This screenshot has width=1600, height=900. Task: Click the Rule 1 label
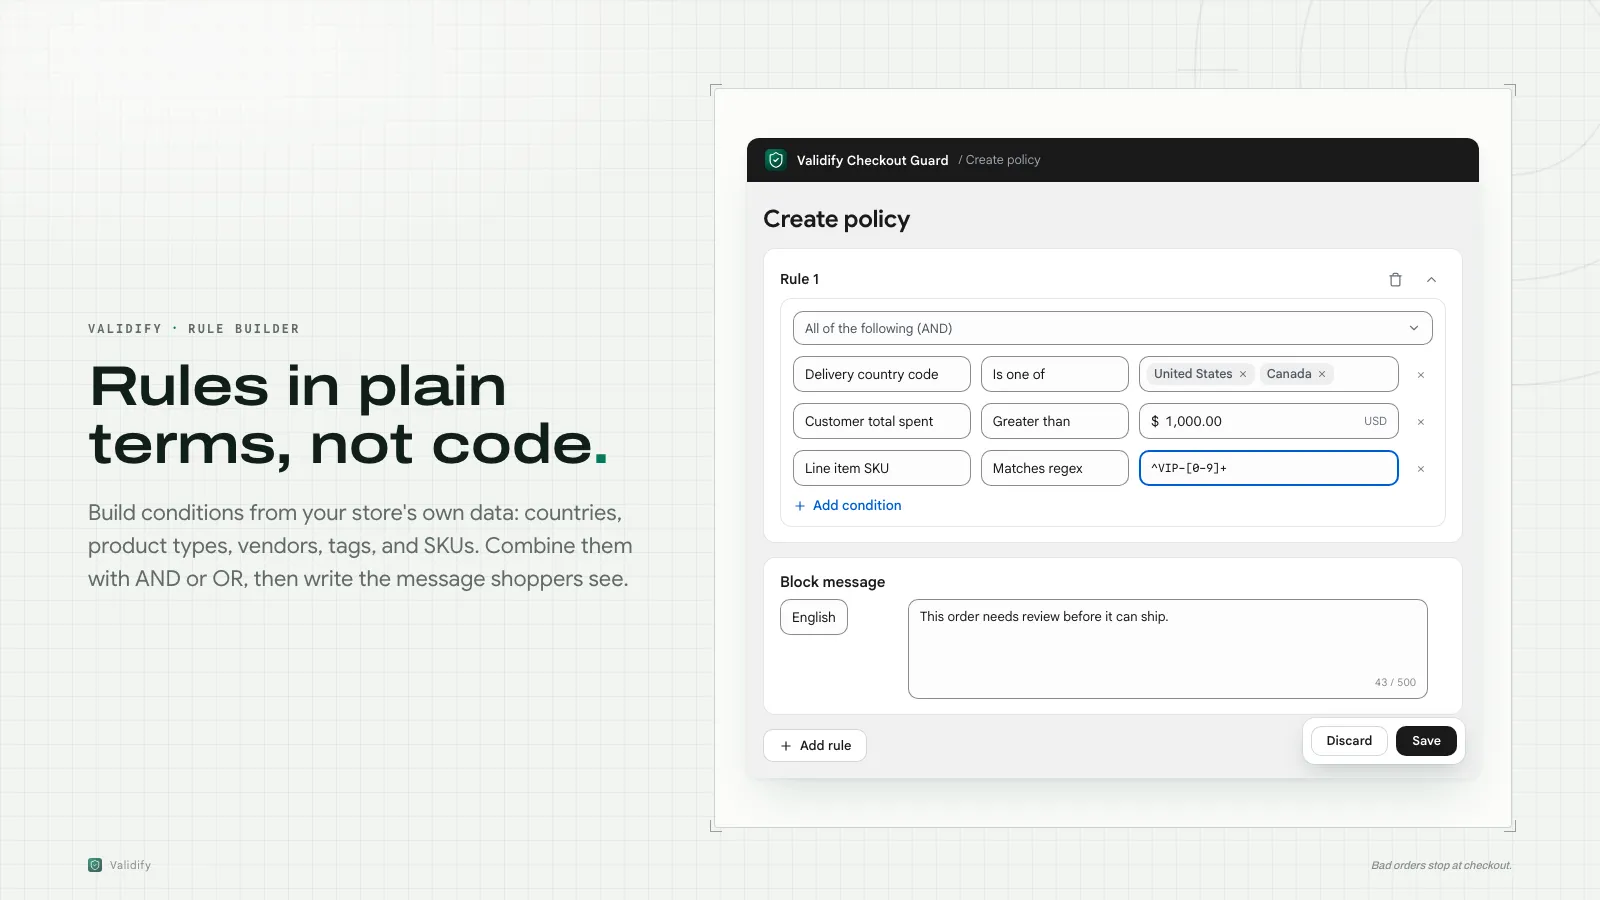pos(799,279)
